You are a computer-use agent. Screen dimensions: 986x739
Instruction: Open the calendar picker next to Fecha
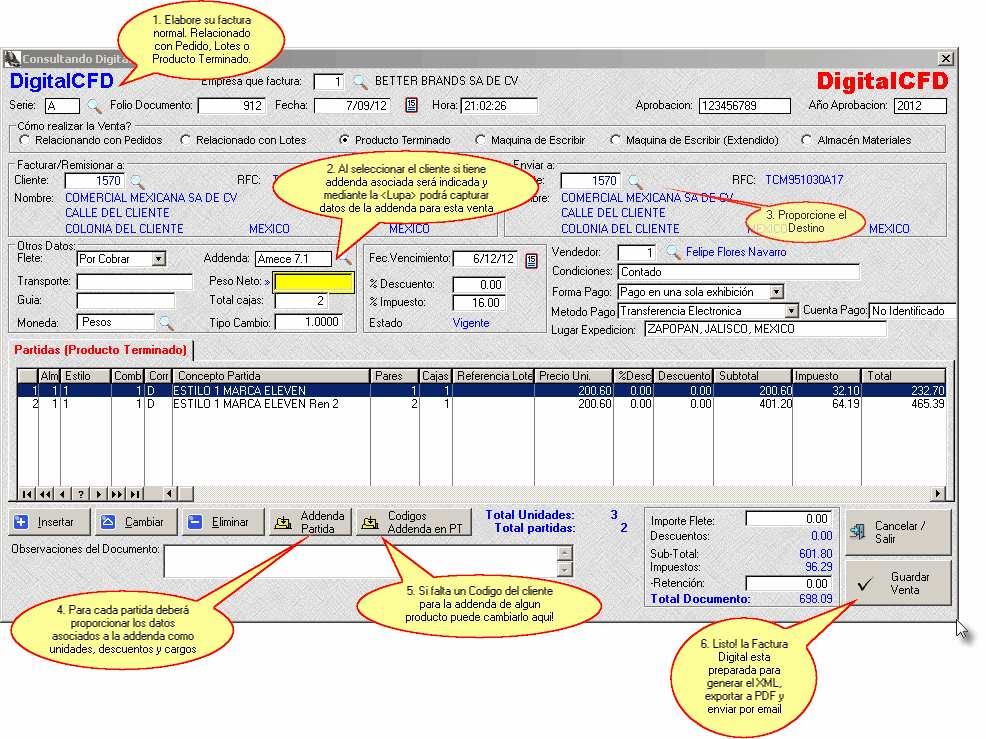411,105
